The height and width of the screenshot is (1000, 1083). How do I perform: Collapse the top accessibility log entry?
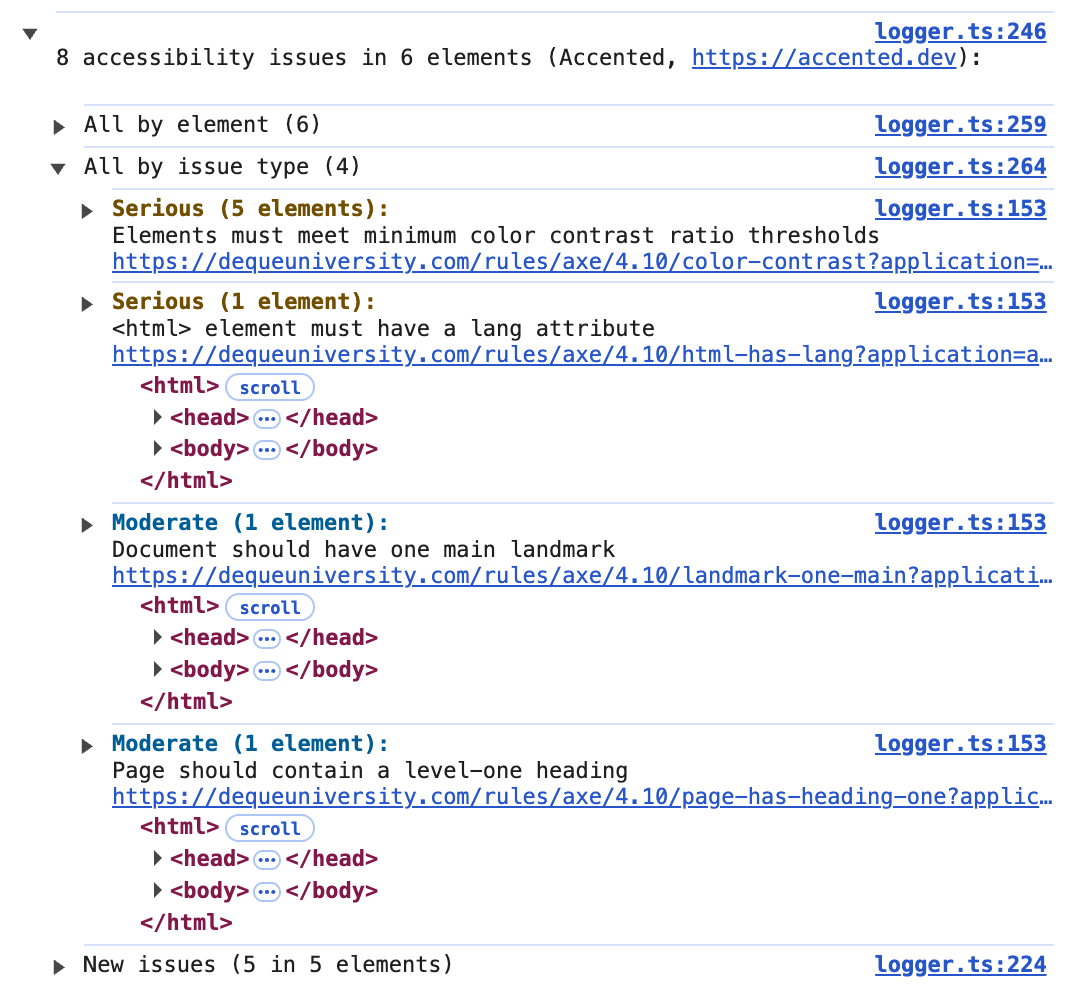pos(29,33)
